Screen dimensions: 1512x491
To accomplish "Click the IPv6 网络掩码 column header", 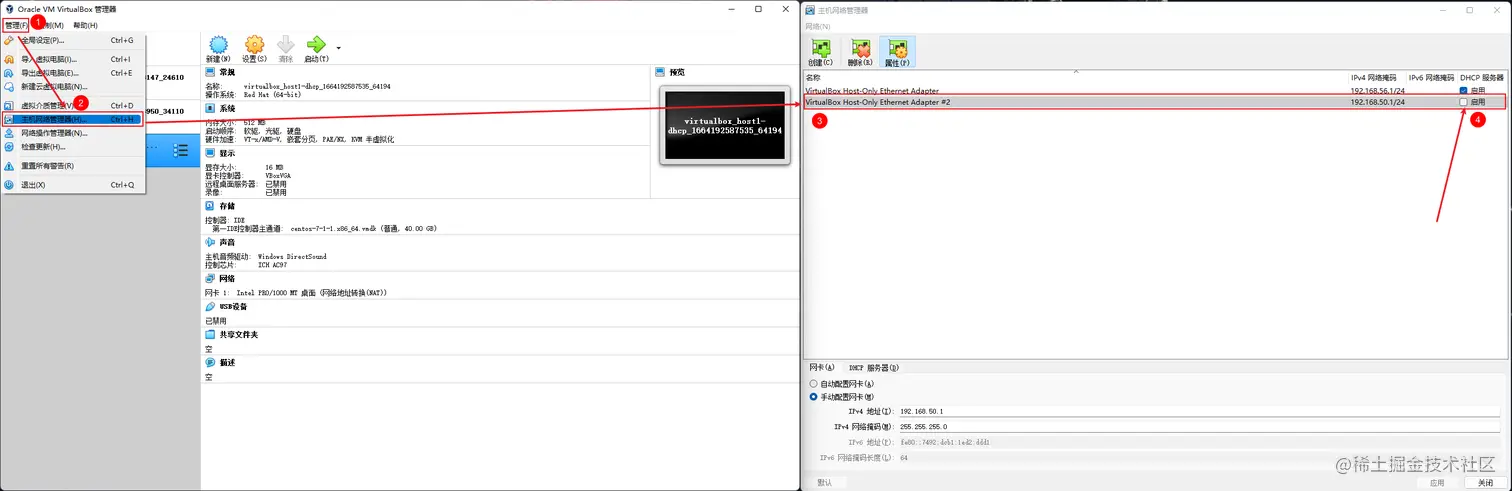I will pos(1430,77).
